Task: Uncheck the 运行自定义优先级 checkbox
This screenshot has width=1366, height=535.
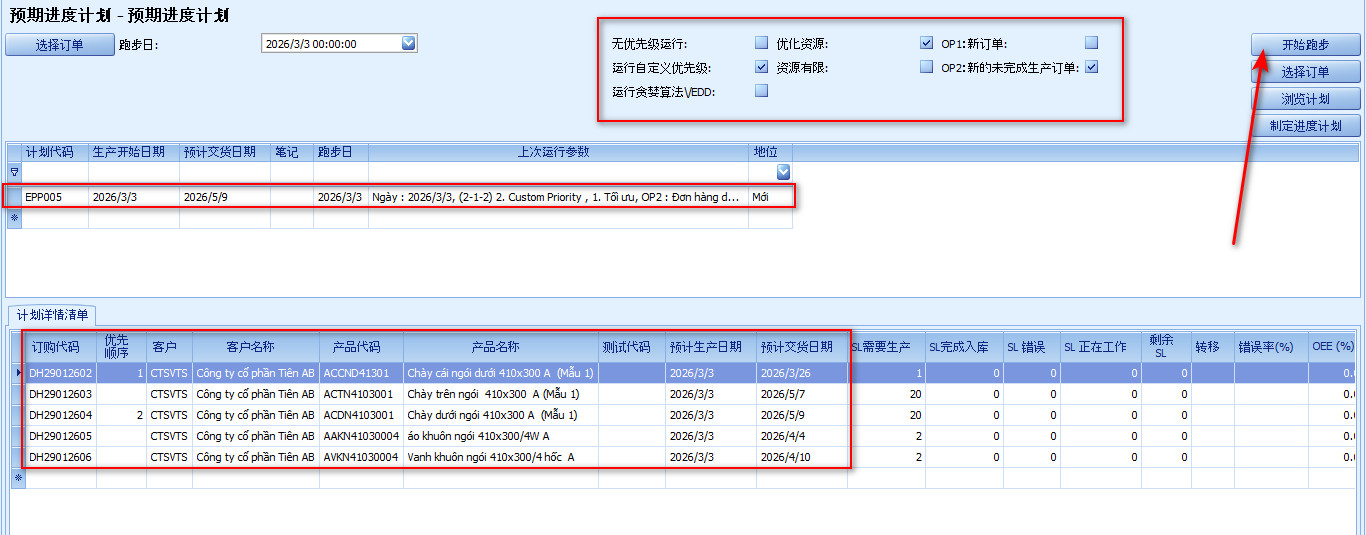Action: [762, 68]
